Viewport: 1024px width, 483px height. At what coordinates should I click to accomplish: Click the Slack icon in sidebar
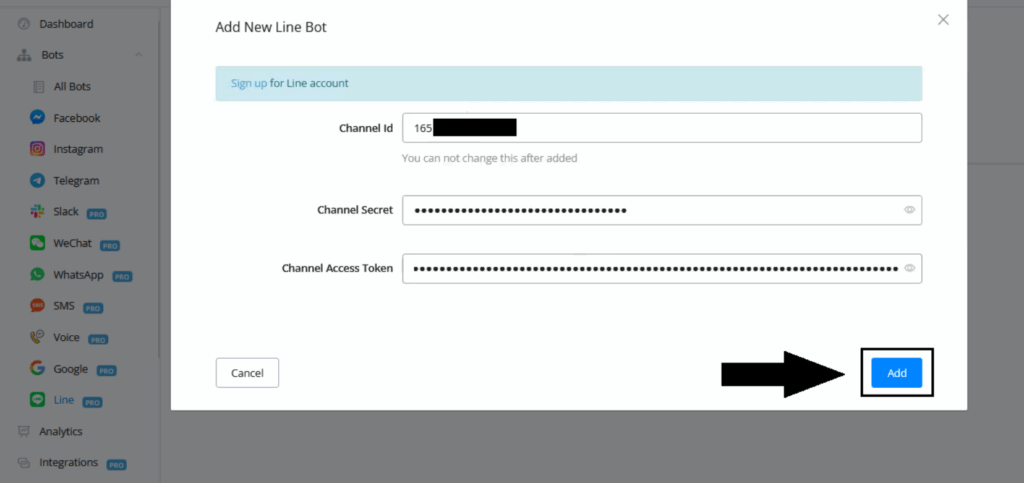(37, 212)
